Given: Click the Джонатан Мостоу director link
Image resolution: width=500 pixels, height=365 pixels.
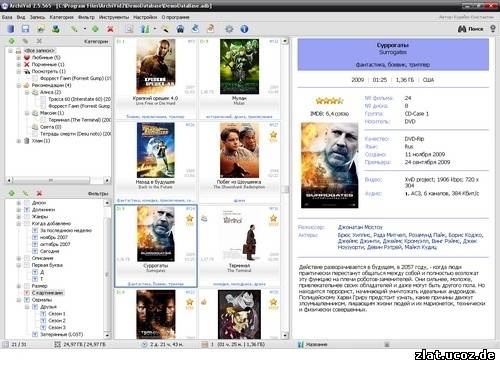Looking at the screenshot, I should tap(360, 227).
